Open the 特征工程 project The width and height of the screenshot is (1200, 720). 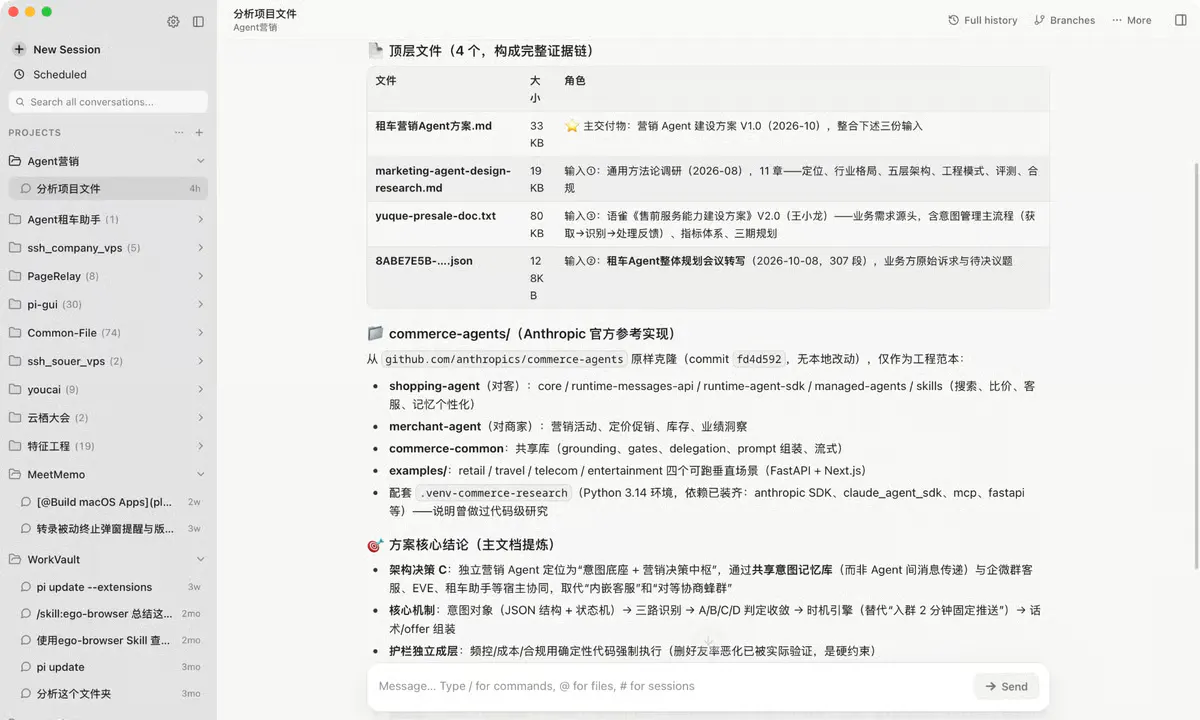click(x=108, y=446)
